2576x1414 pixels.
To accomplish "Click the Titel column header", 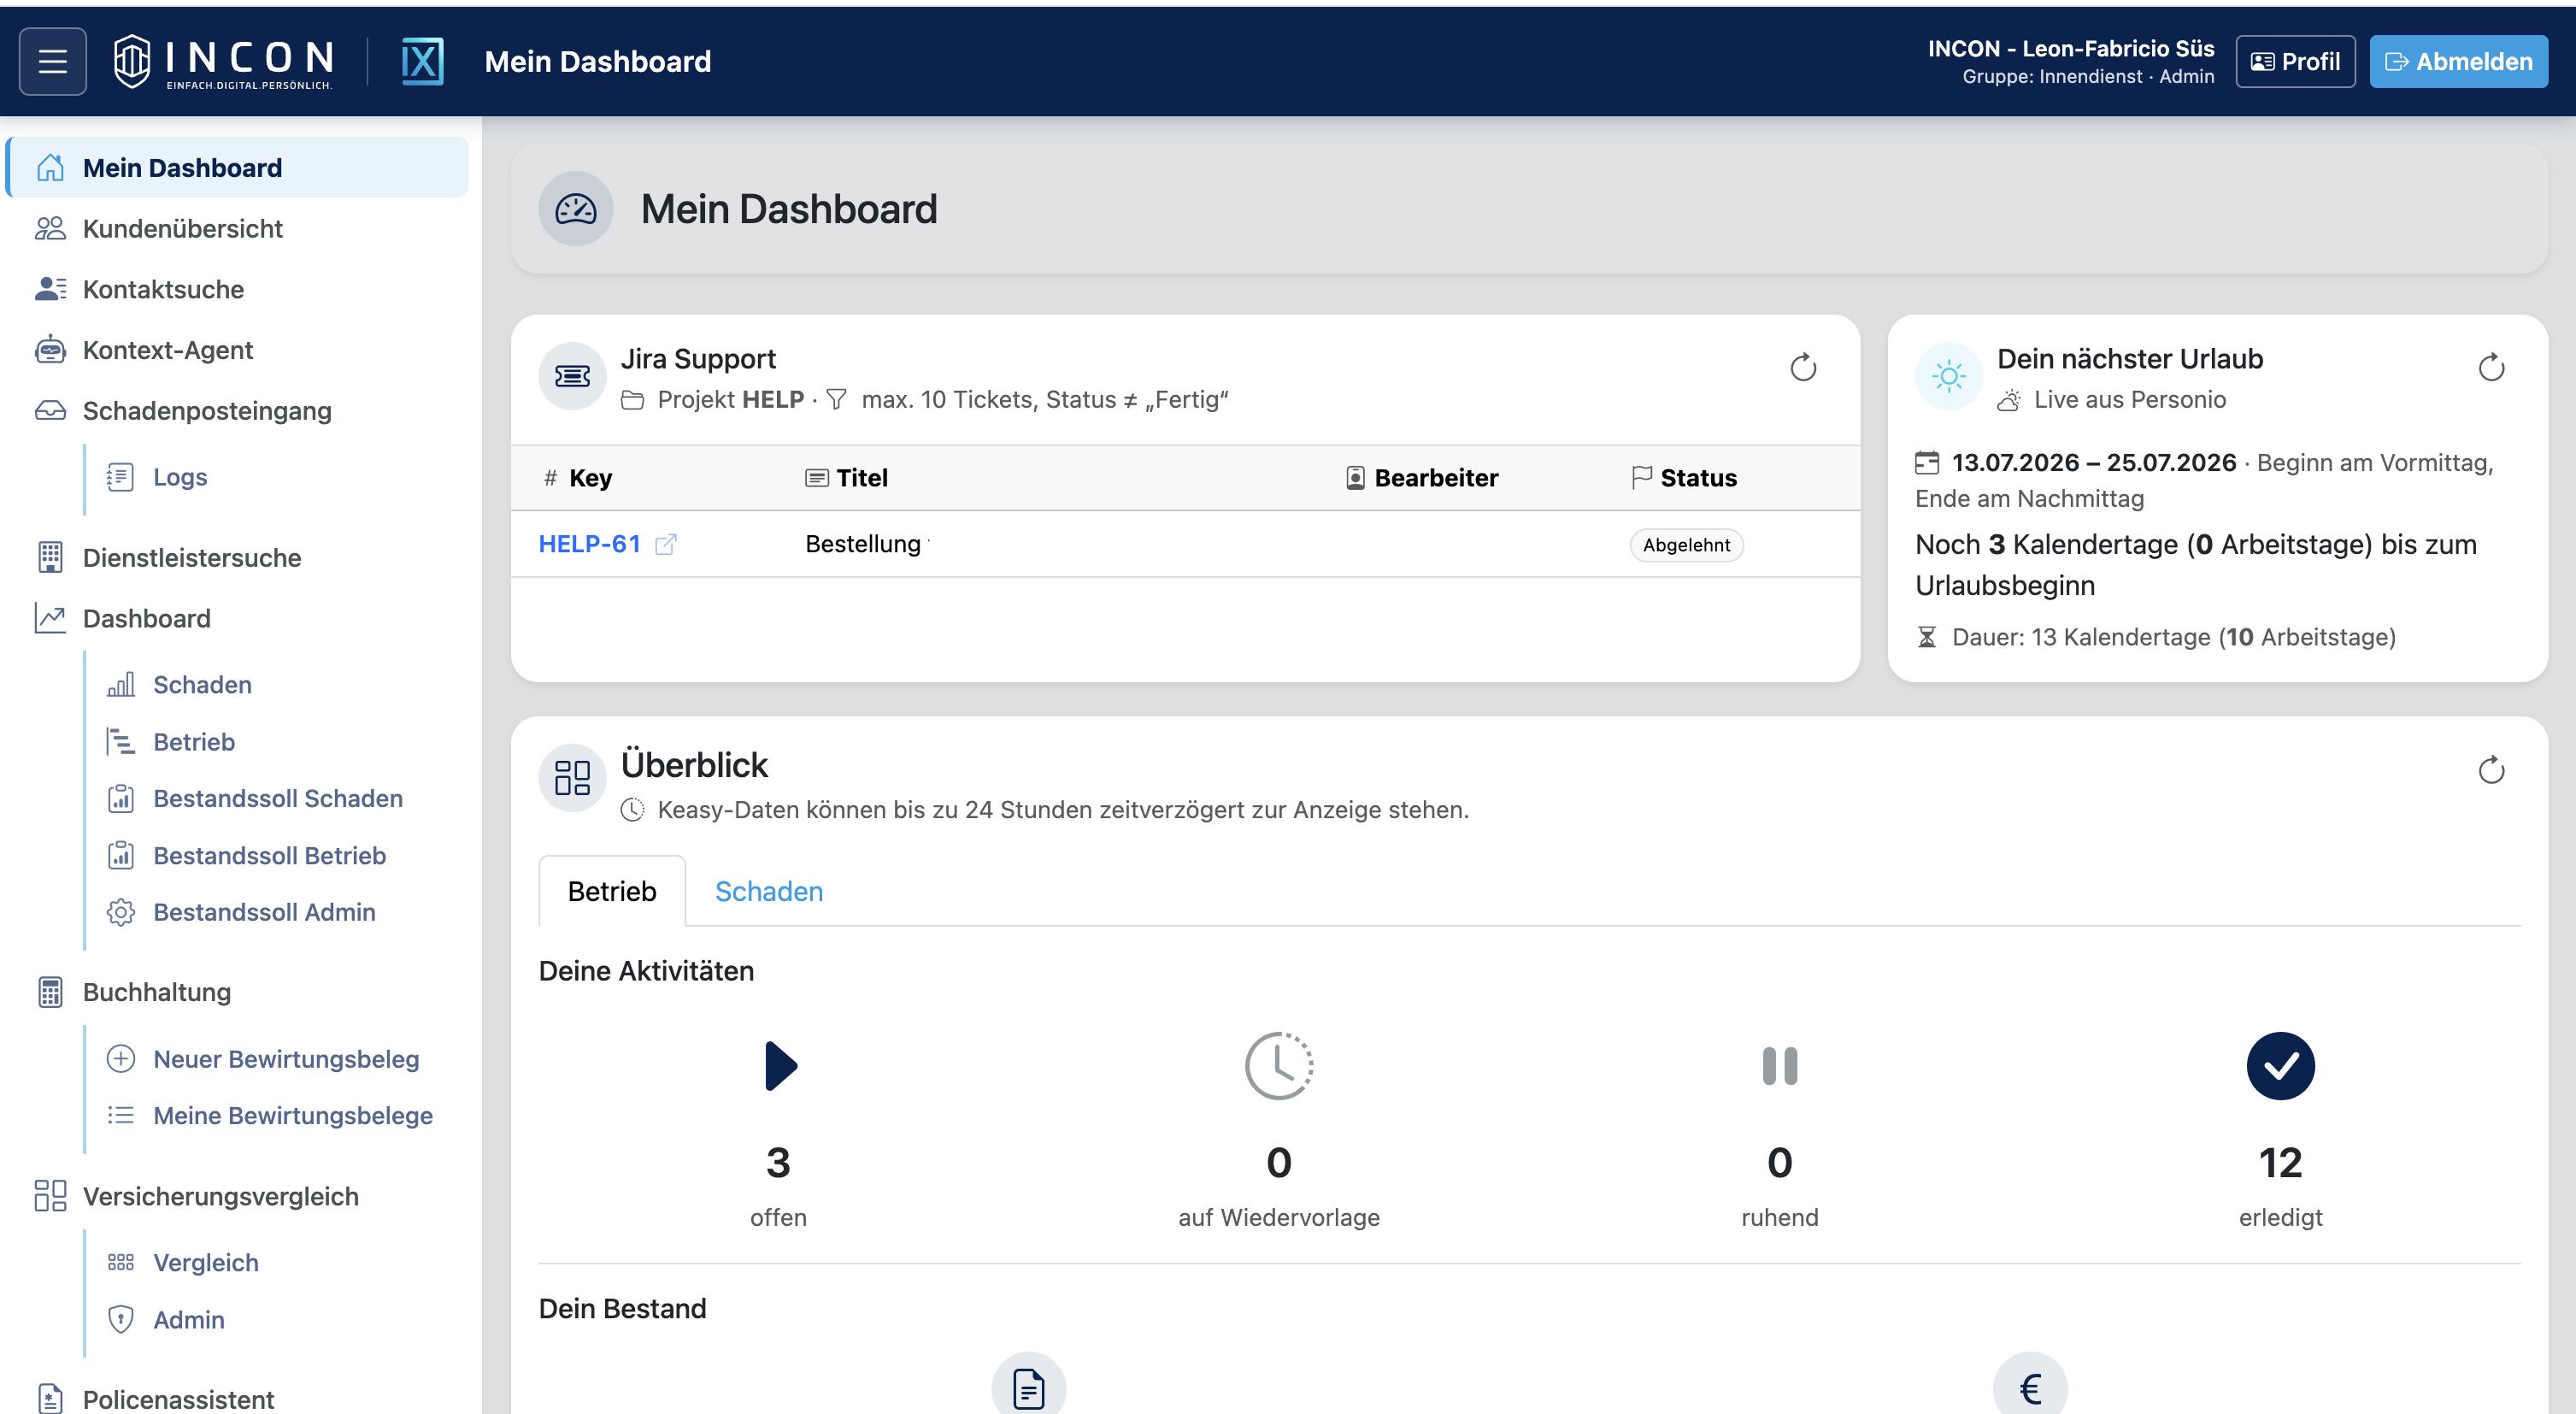I will [847, 478].
